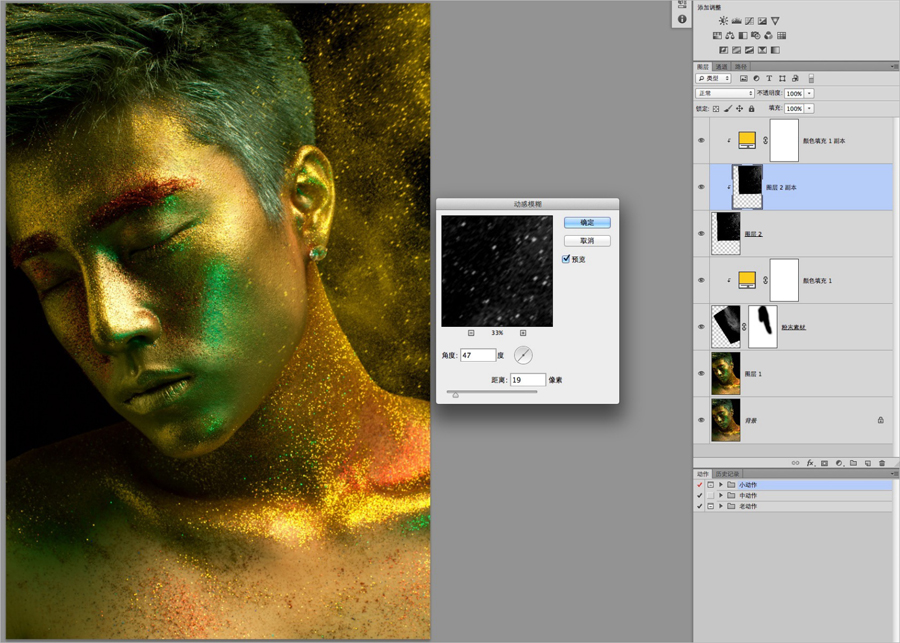Switch to the History tab

[727, 474]
